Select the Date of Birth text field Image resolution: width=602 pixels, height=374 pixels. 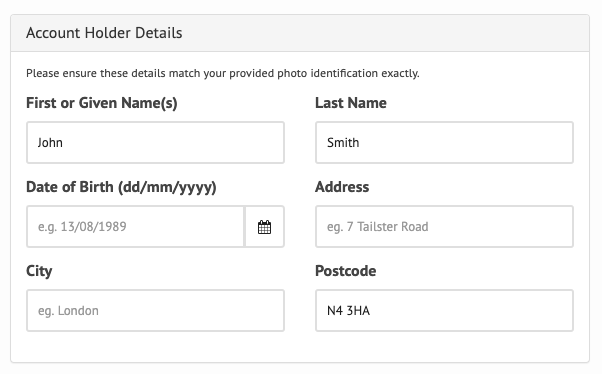(135, 227)
